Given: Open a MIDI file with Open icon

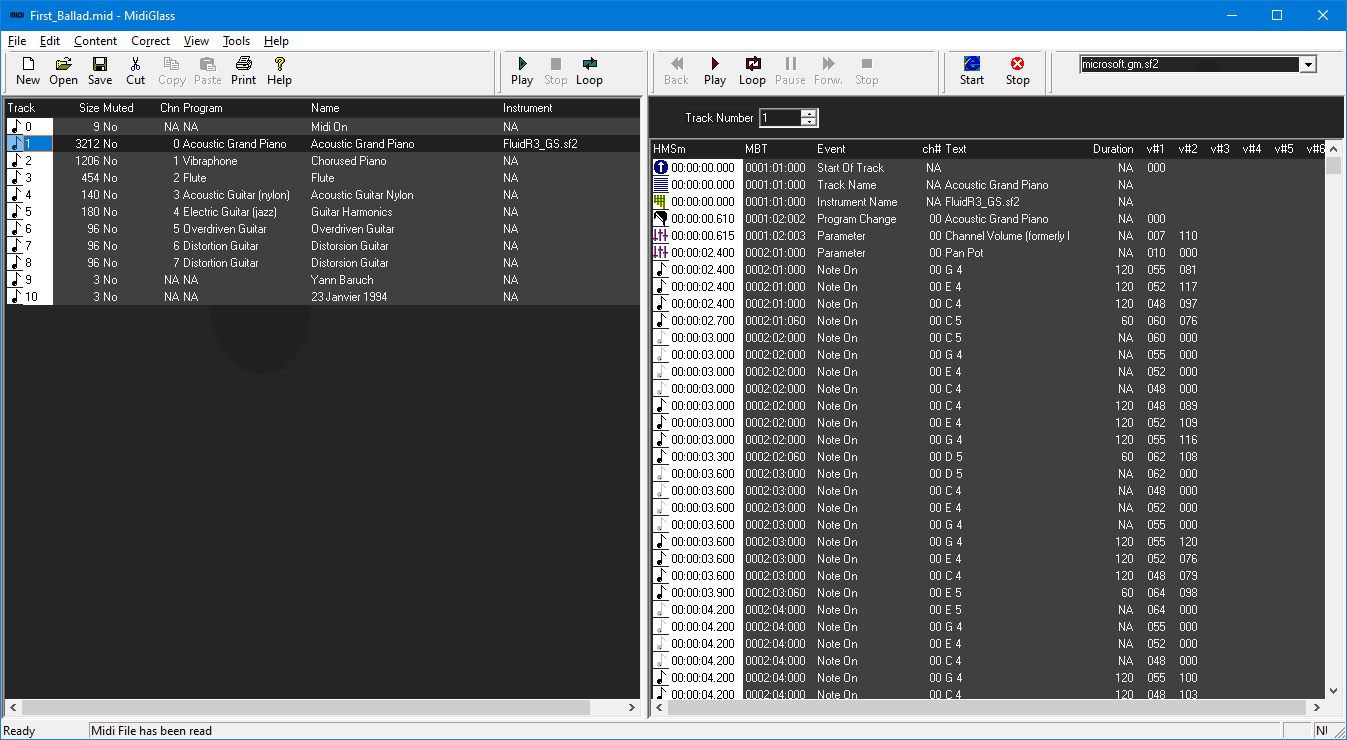Looking at the screenshot, I should (x=63, y=71).
